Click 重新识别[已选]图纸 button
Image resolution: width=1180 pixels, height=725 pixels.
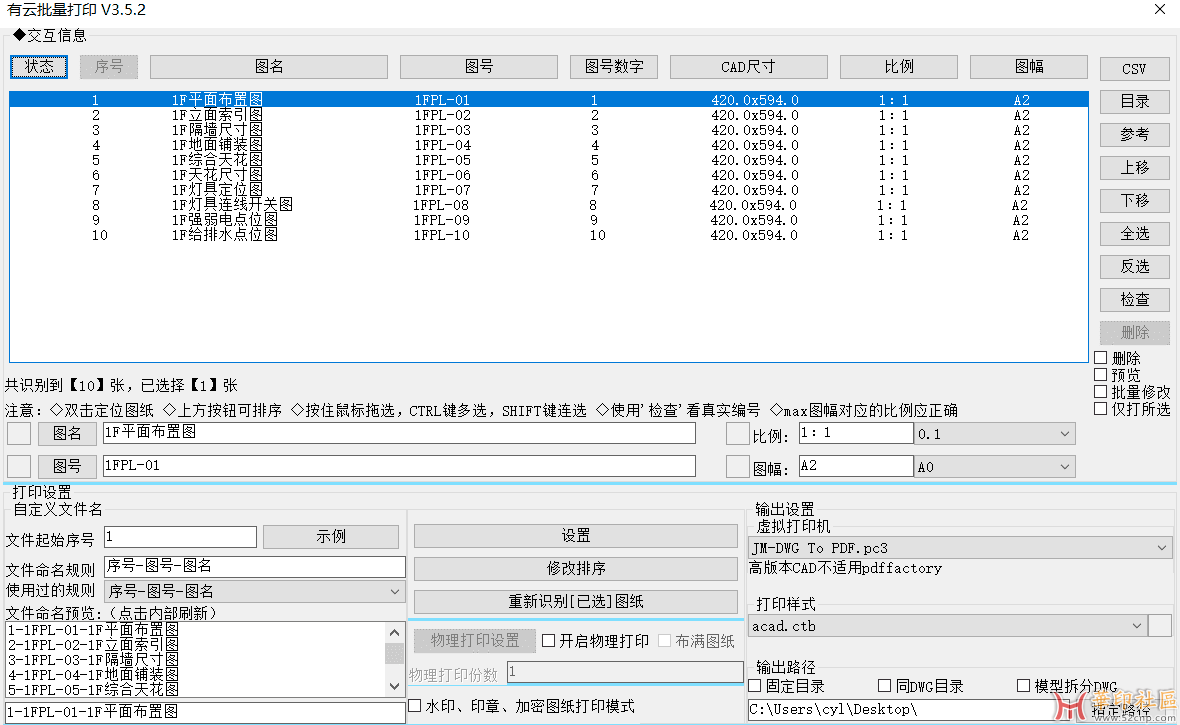tap(576, 602)
